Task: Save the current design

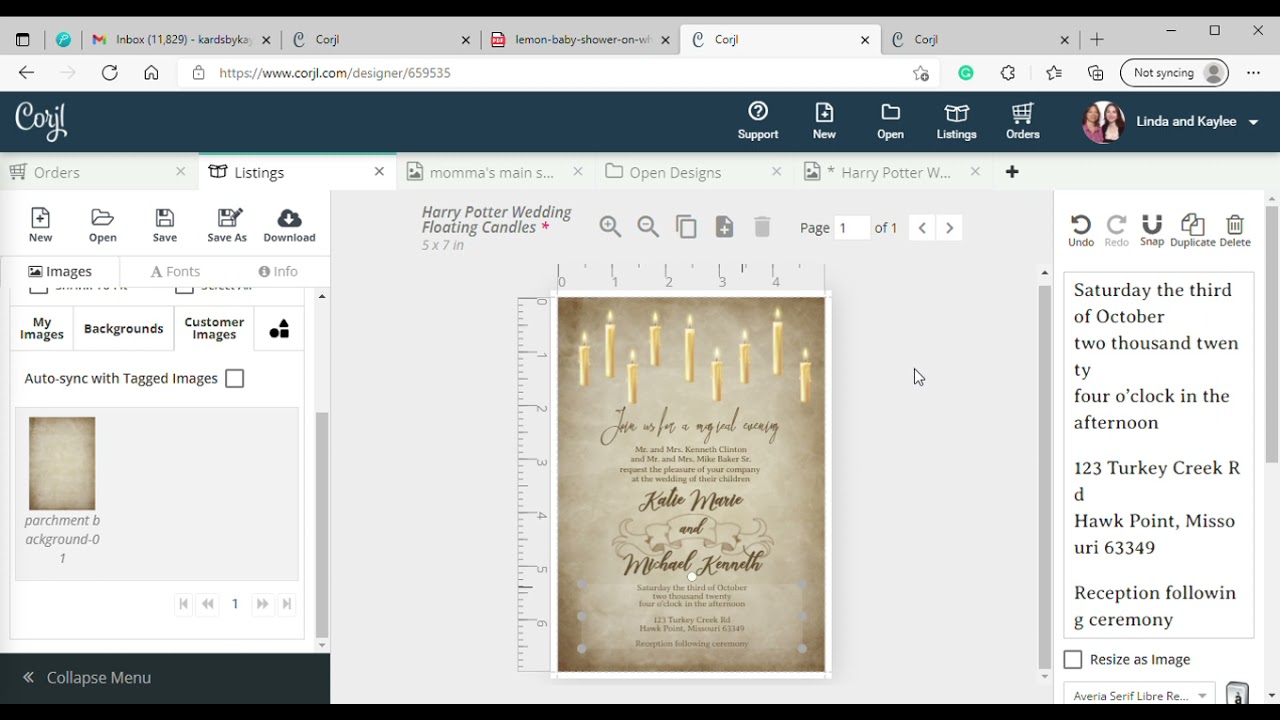Action: point(165,225)
